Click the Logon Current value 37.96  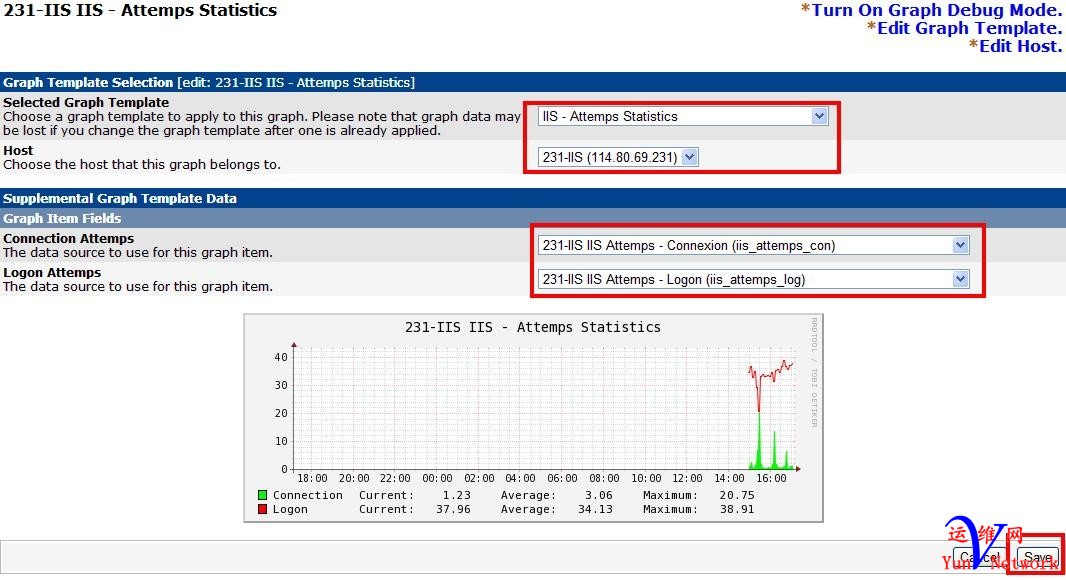(x=453, y=509)
